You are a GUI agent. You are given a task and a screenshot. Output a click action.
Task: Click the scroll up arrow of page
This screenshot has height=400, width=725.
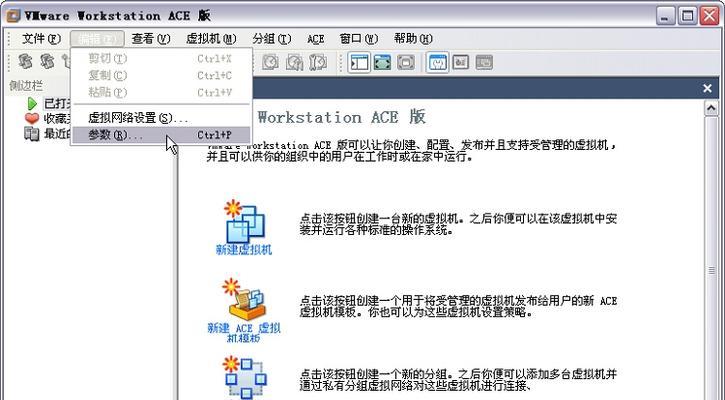711,108
